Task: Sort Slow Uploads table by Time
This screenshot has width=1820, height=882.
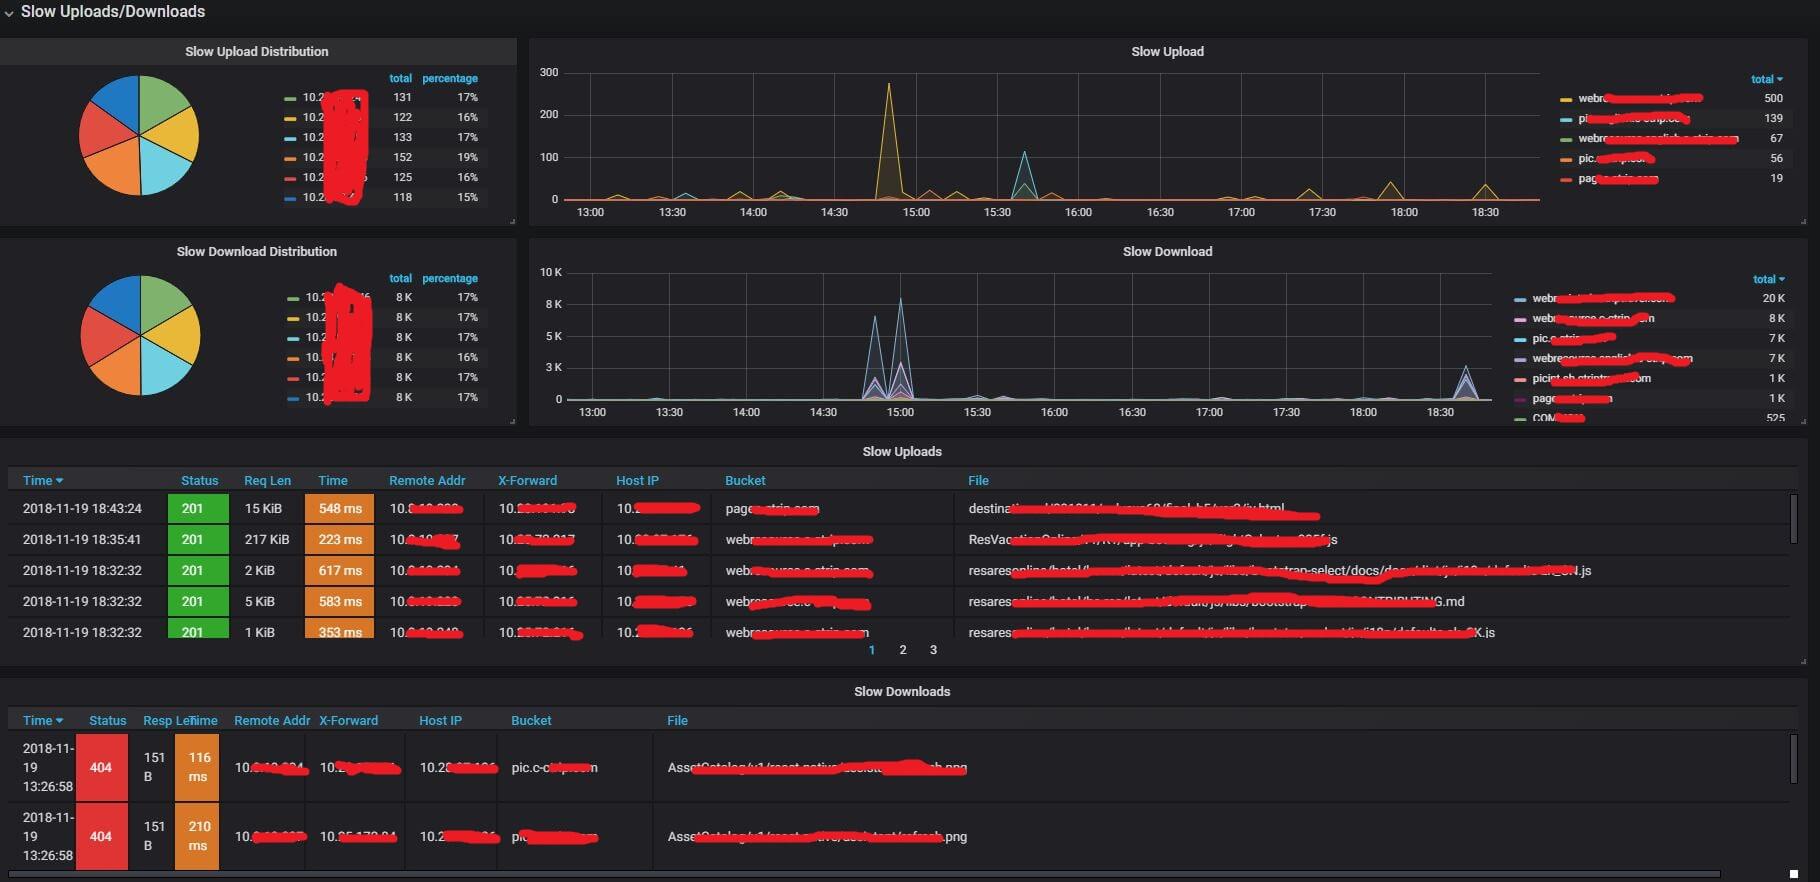Action: click(42, 481)
